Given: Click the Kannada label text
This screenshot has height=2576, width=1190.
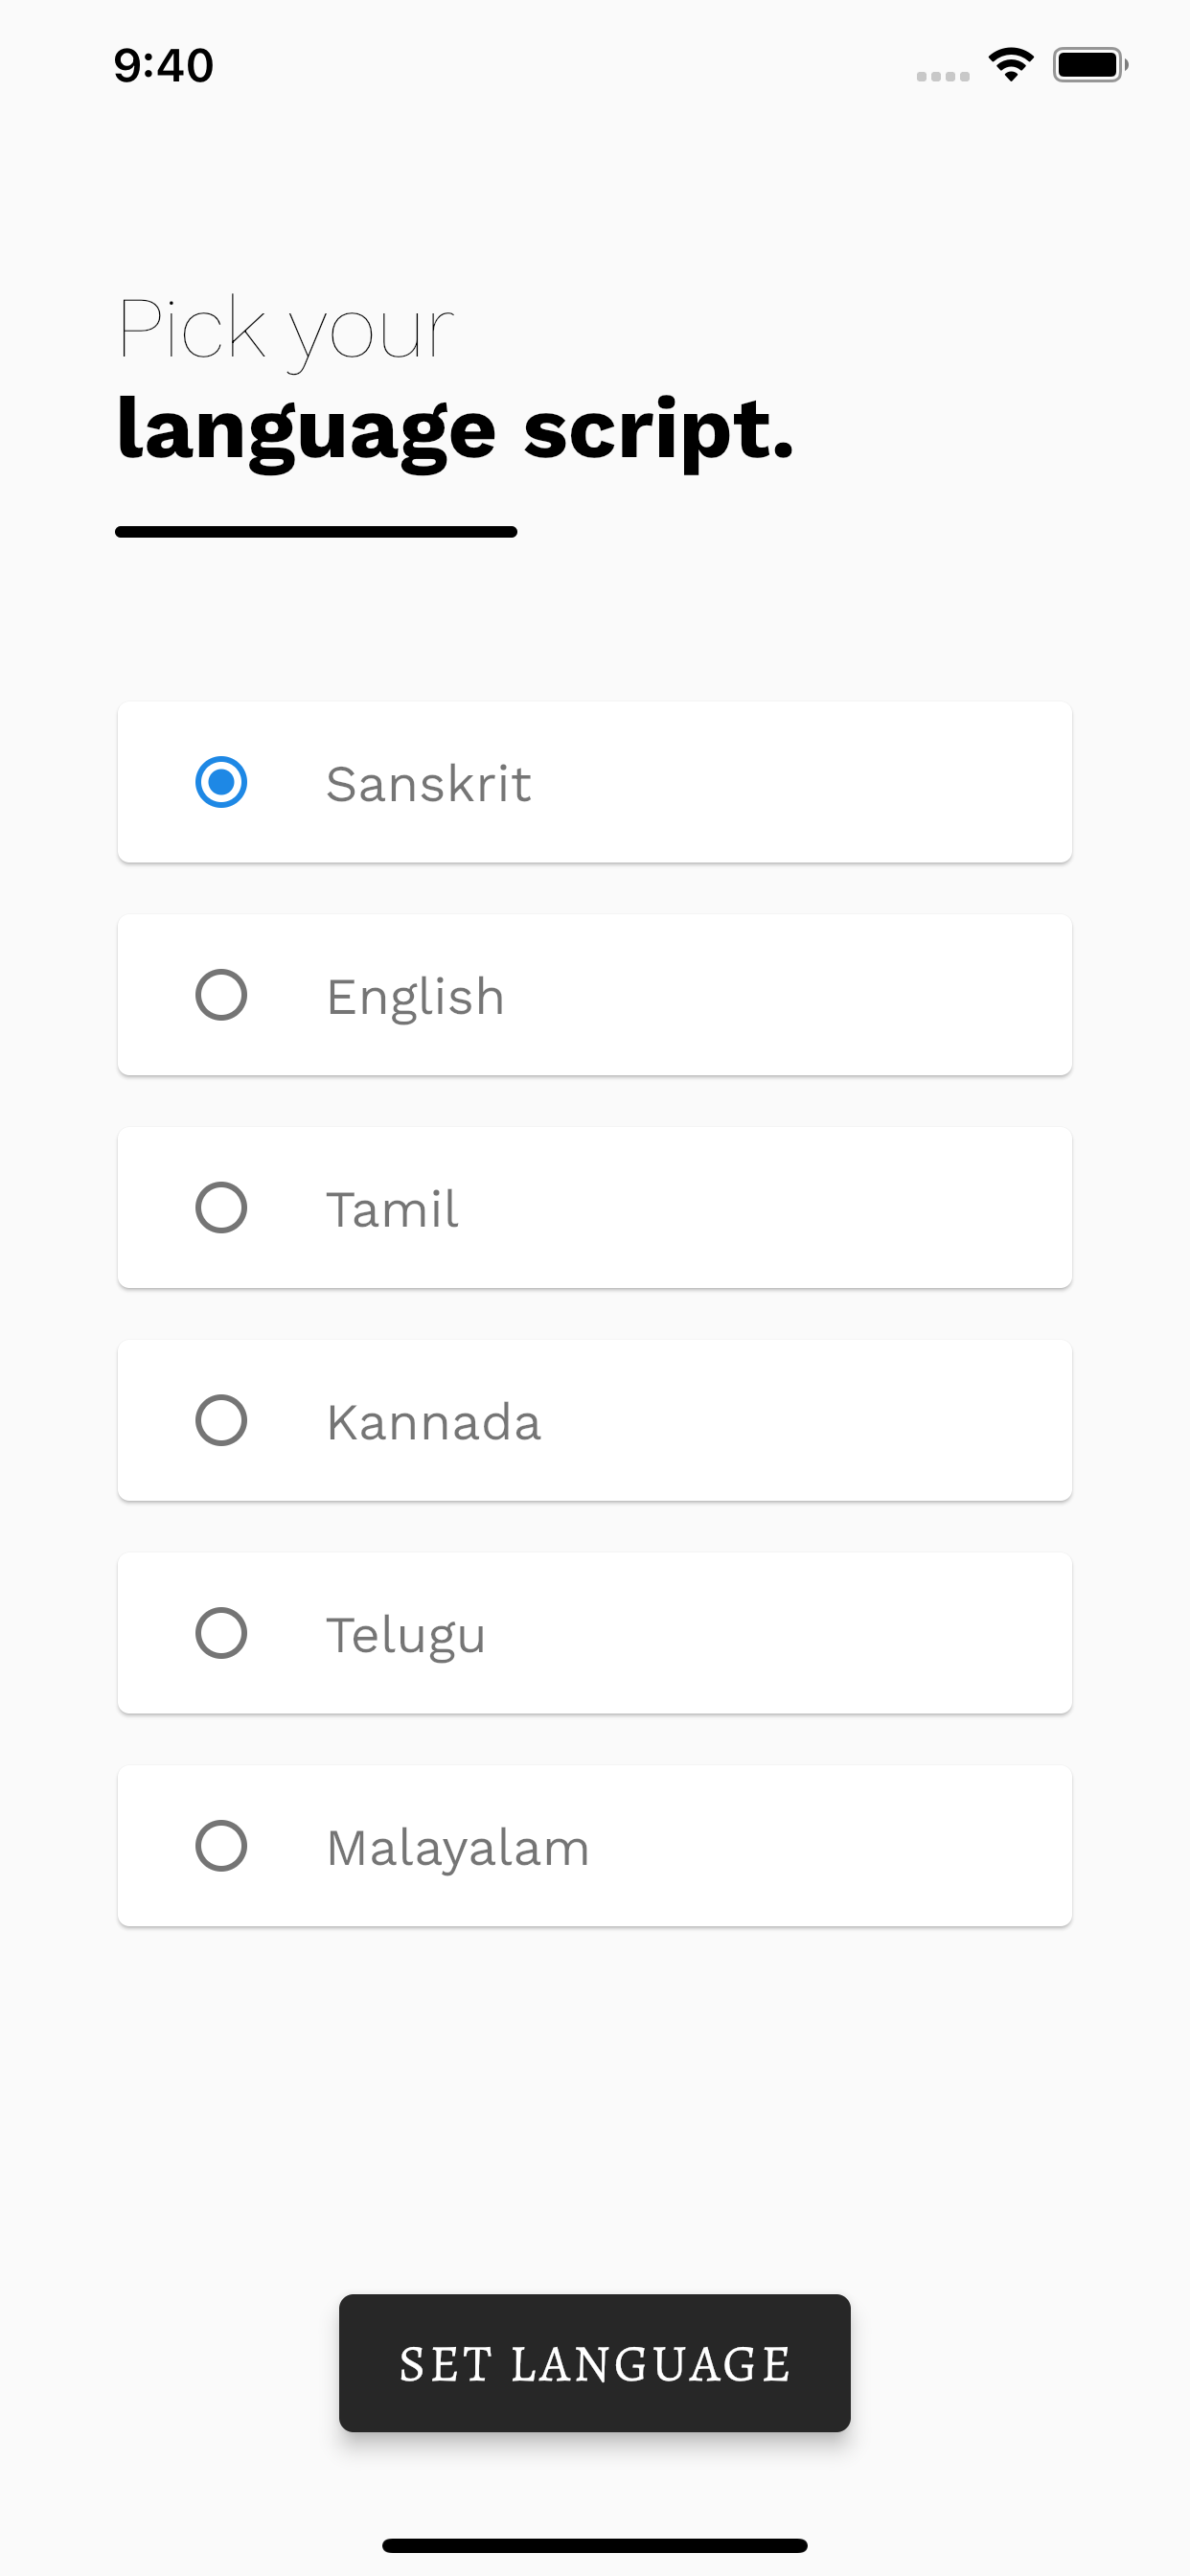Looking at the screenshot, I should 434,1422.
